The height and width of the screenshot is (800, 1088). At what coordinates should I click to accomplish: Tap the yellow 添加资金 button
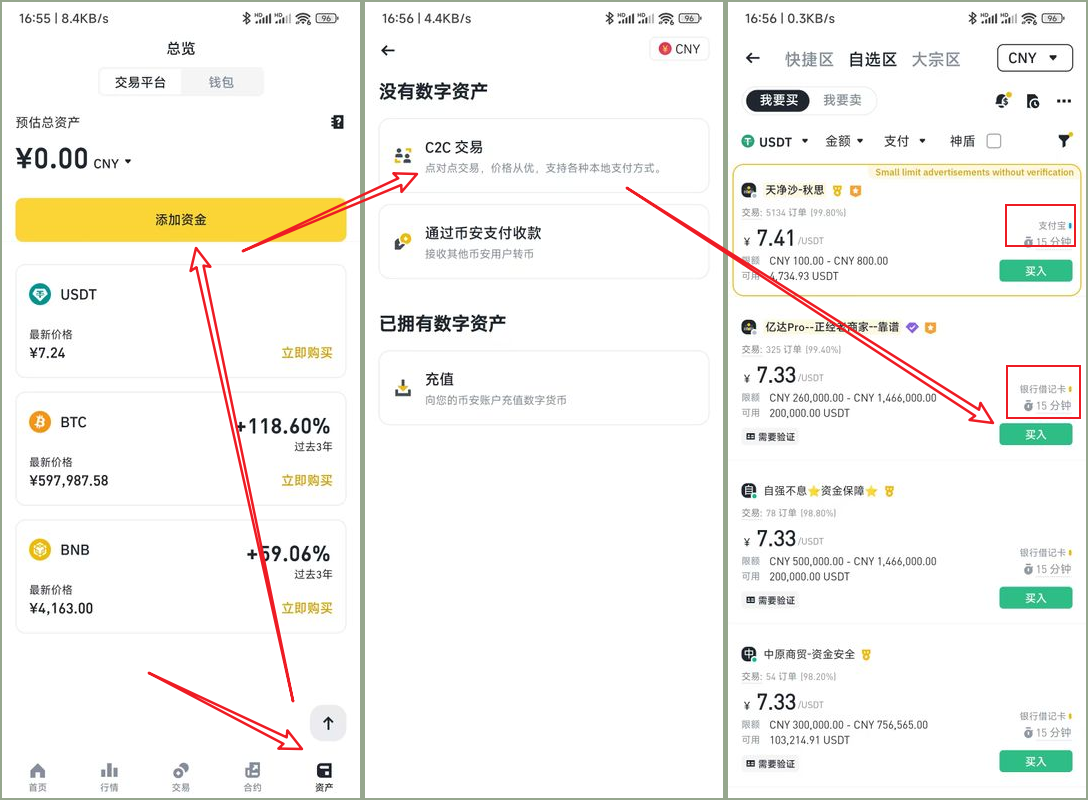click(x=180, y=220)
